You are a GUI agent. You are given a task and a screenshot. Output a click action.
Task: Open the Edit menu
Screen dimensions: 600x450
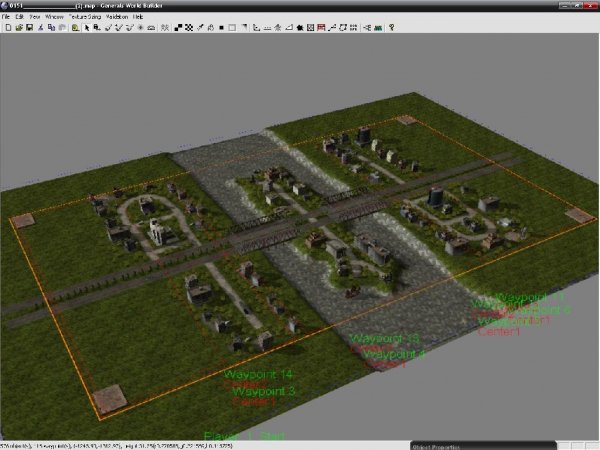19,17
